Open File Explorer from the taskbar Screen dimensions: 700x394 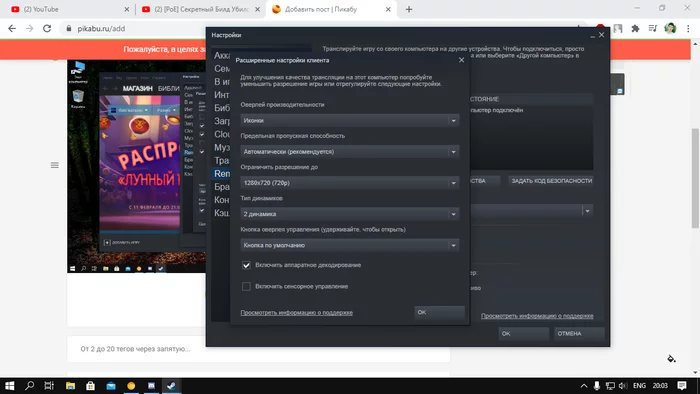[x=70, y=386]
